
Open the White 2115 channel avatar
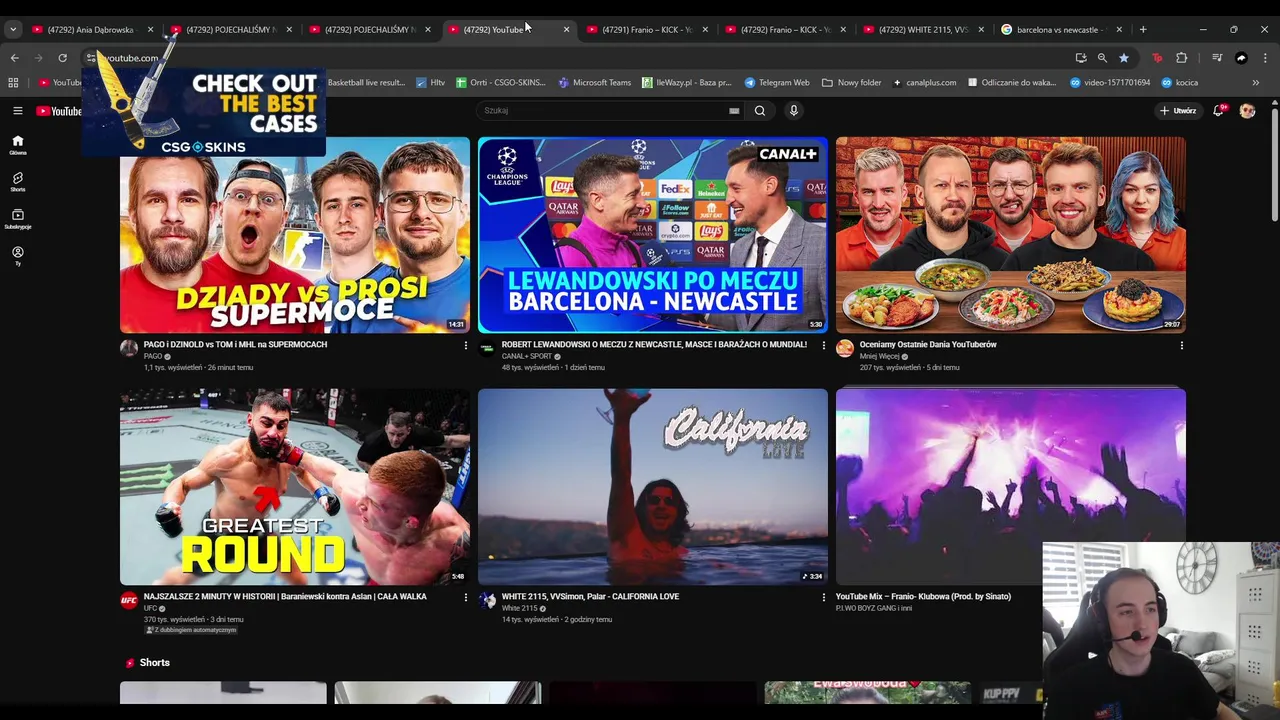click(x=487, y=600)
